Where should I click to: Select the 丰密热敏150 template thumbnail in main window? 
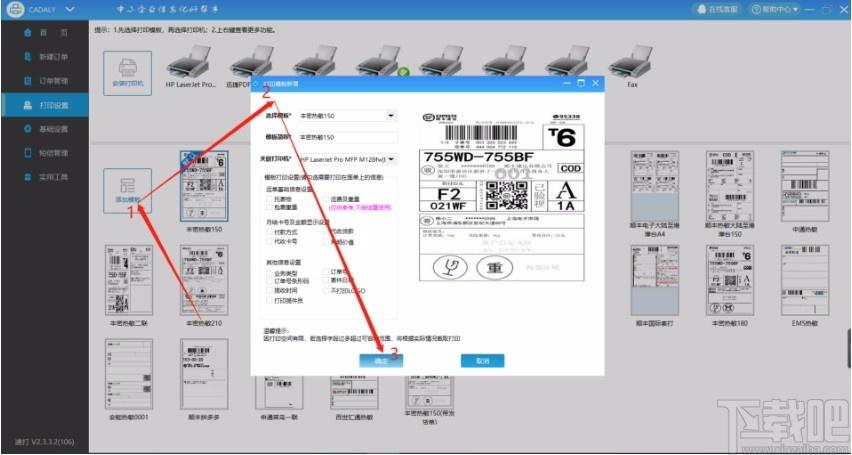pos(204,186)
